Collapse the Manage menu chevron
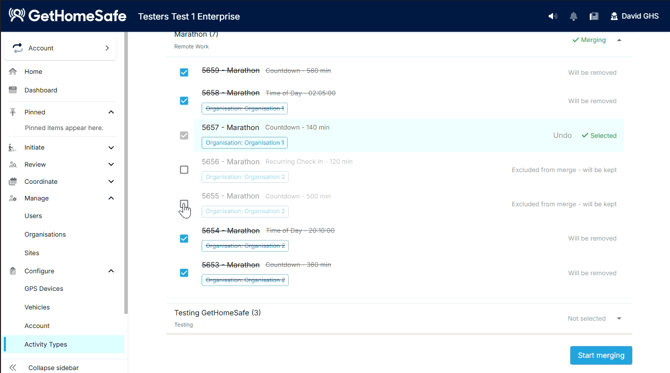670x373 pixels. 111,198
